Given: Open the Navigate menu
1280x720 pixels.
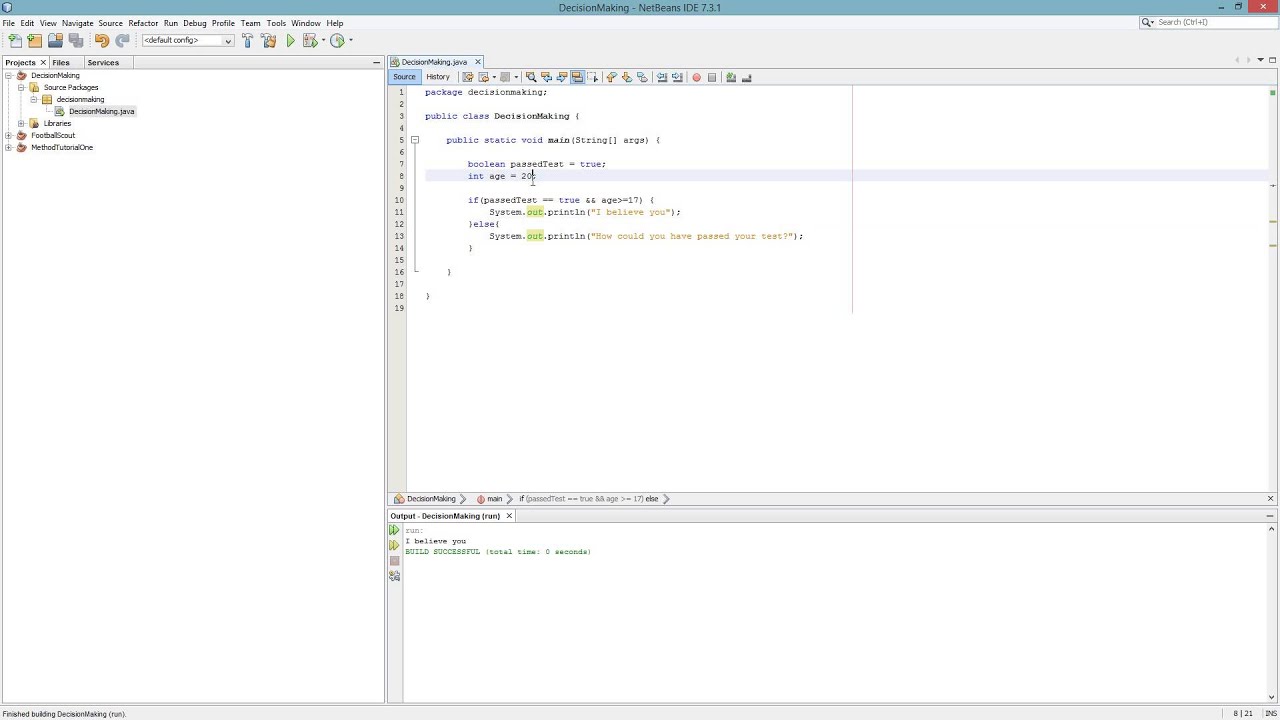Looking at the screenshot, I should tap(77, 23).
